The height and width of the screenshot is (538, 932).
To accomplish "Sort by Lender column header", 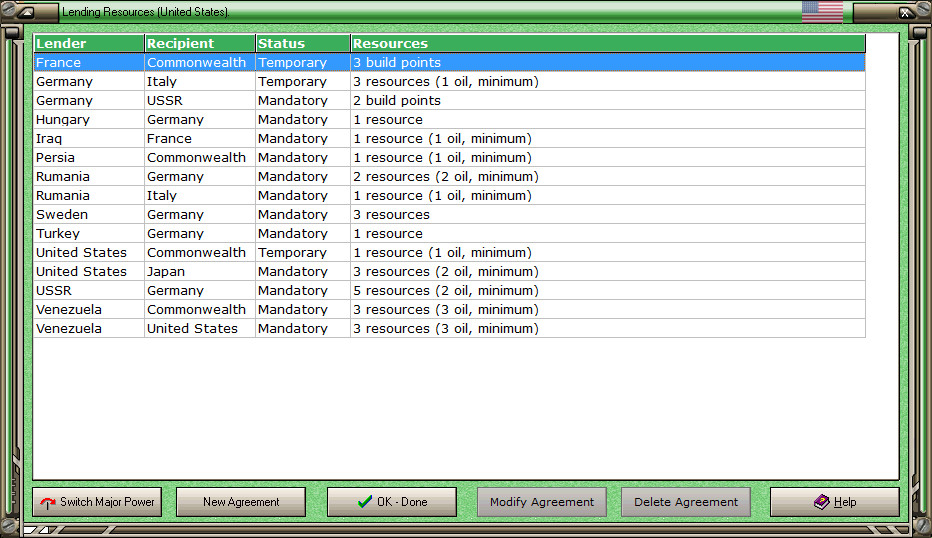I will click(x=89, y=43).
